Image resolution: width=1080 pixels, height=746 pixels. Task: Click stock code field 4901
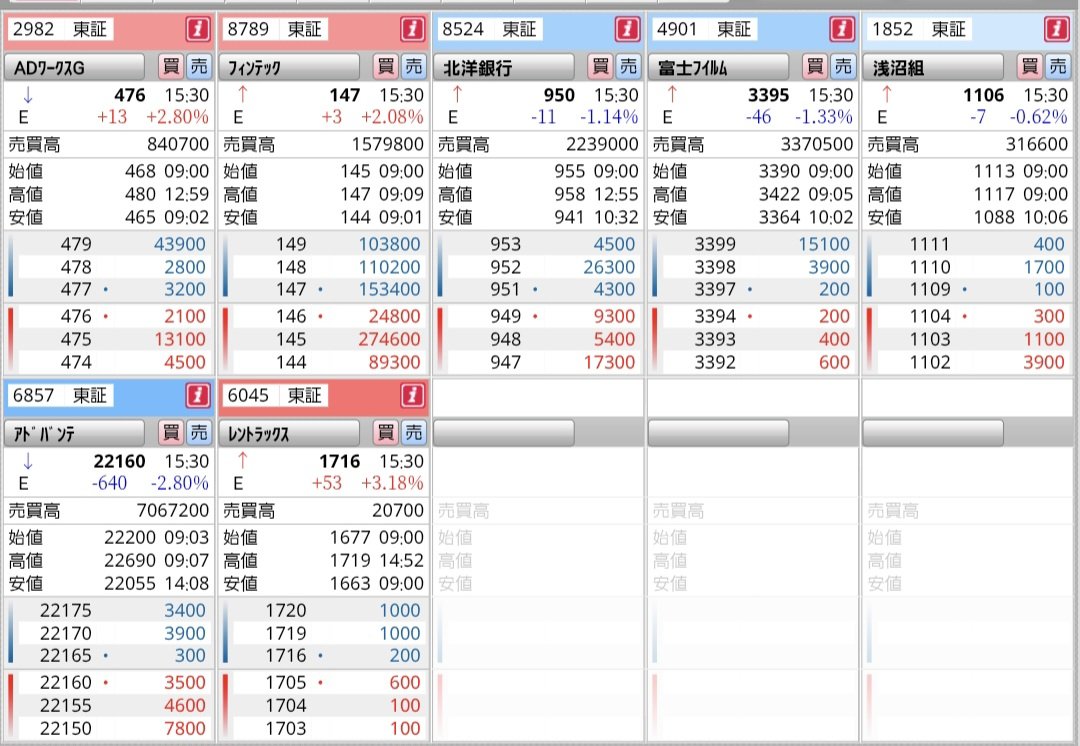(x=678, y=30)
